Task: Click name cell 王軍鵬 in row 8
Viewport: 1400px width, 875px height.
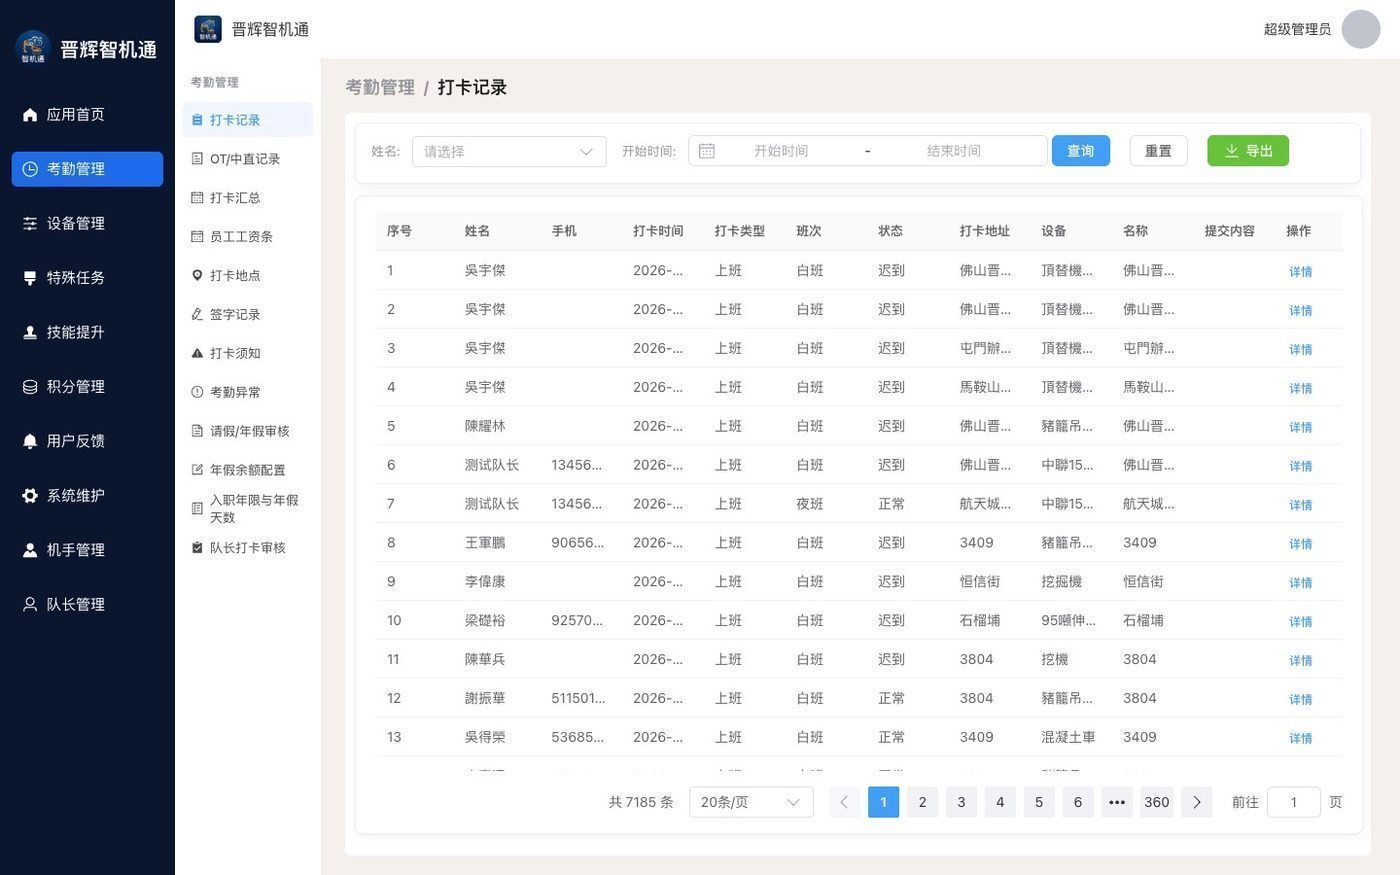Action: (x=485, y=543)
